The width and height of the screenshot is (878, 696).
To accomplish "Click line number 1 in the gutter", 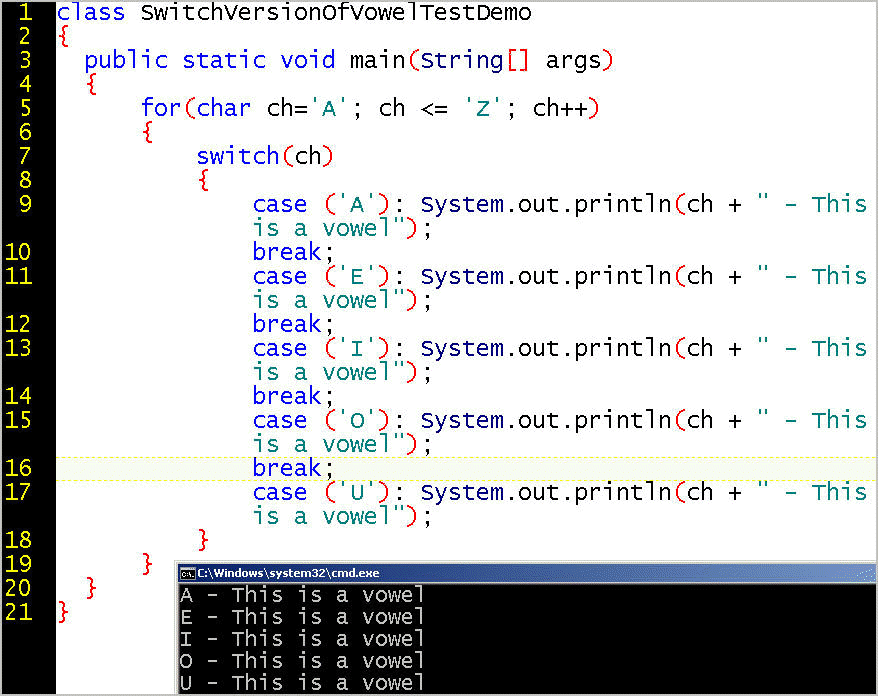I will coord(24,13).
